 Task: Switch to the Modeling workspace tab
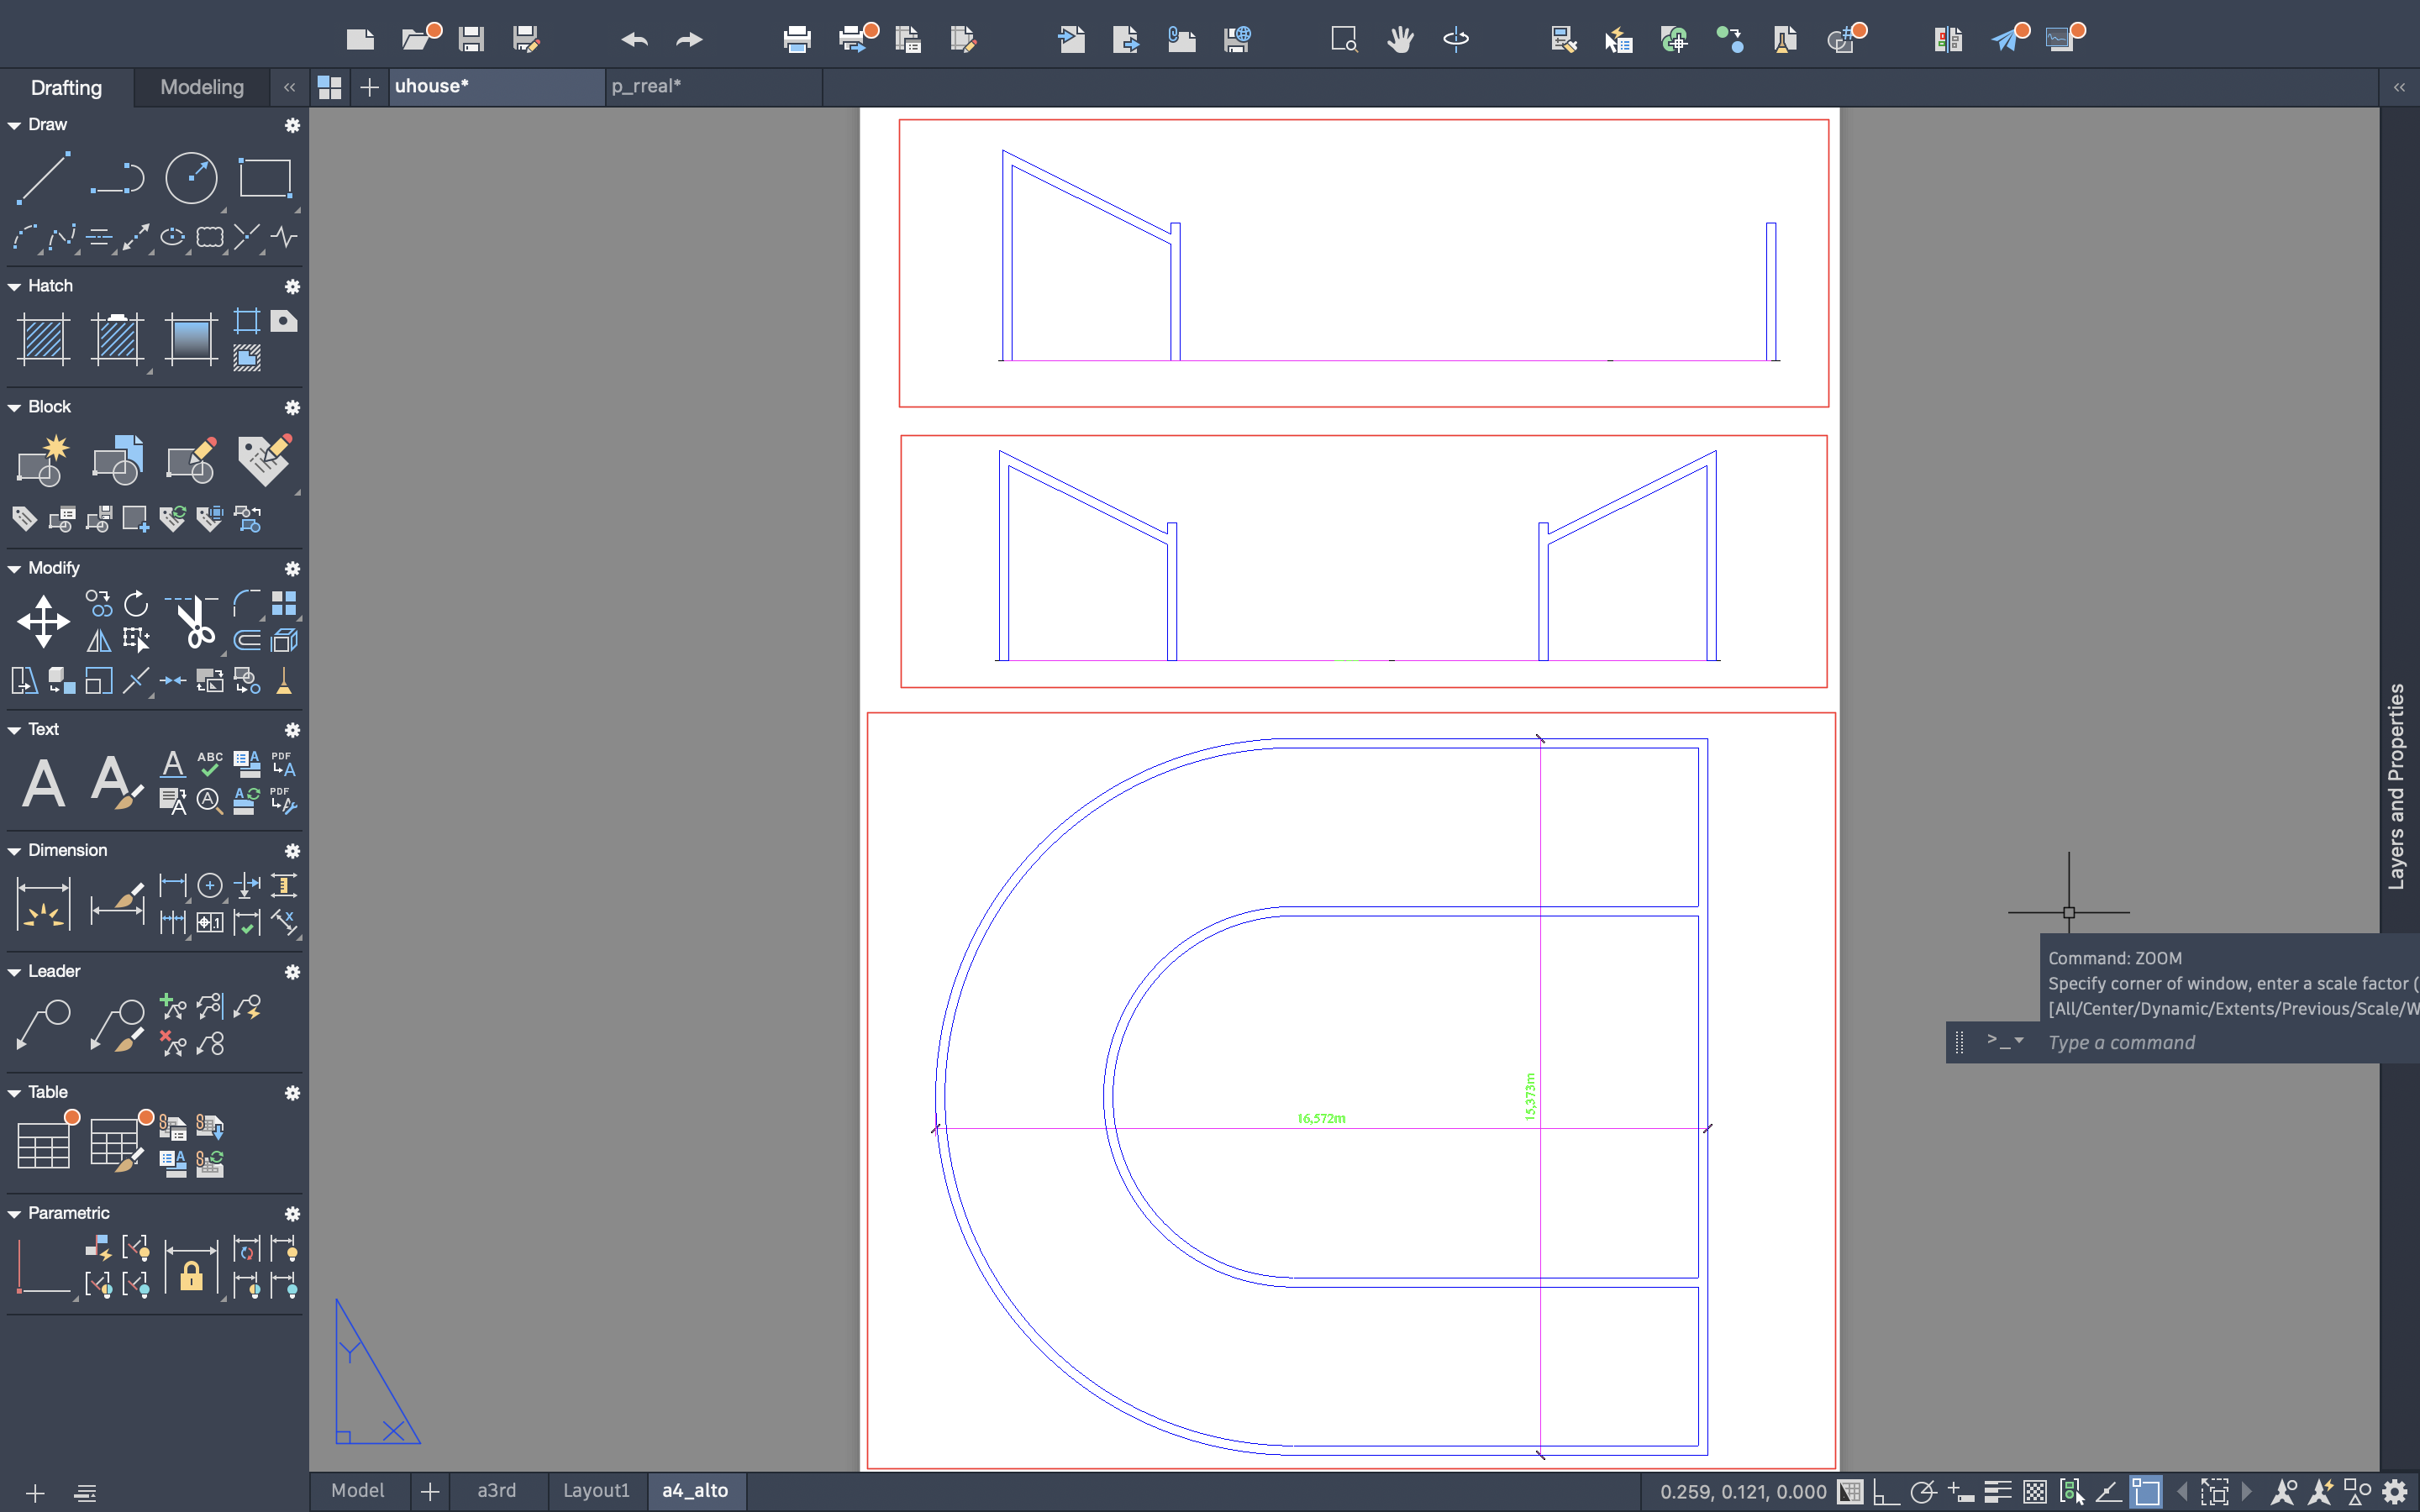[202, 87]
